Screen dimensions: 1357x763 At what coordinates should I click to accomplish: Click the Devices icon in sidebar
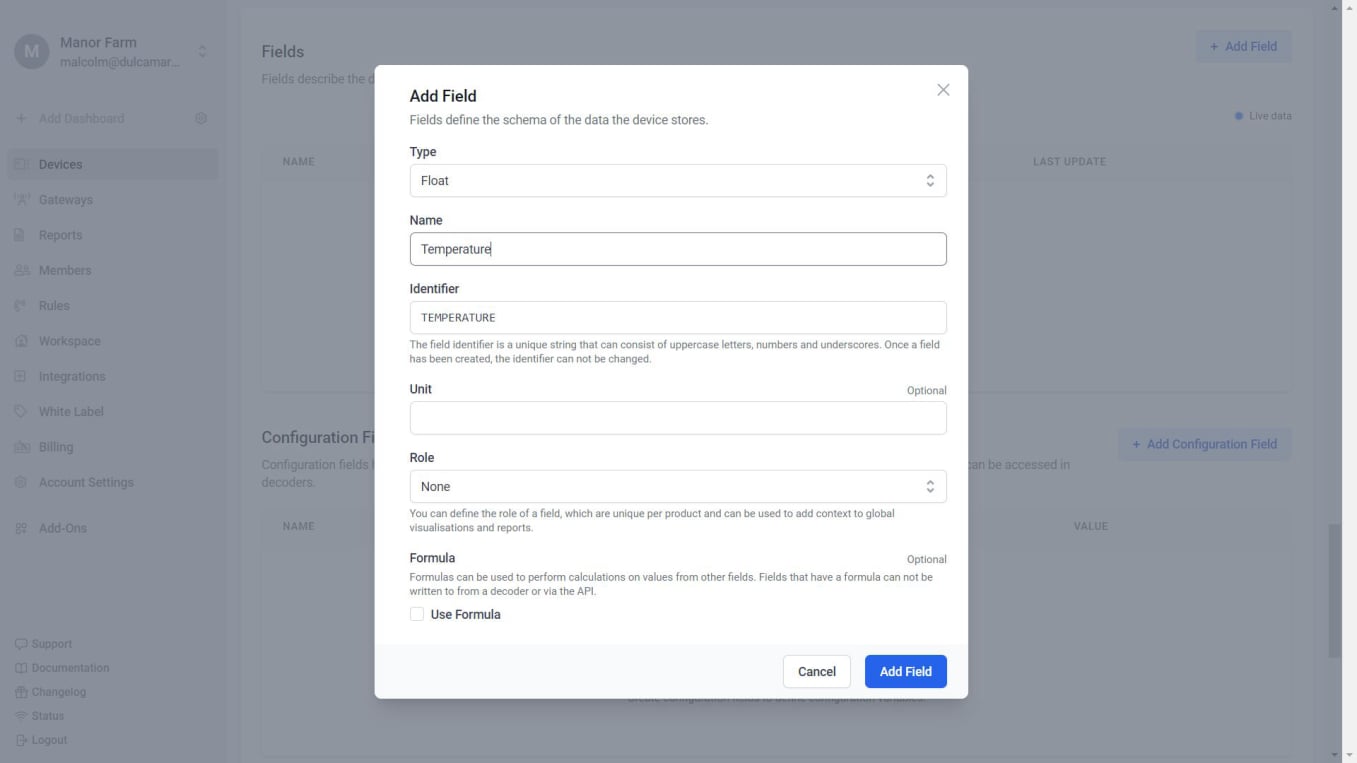(21, 164)
